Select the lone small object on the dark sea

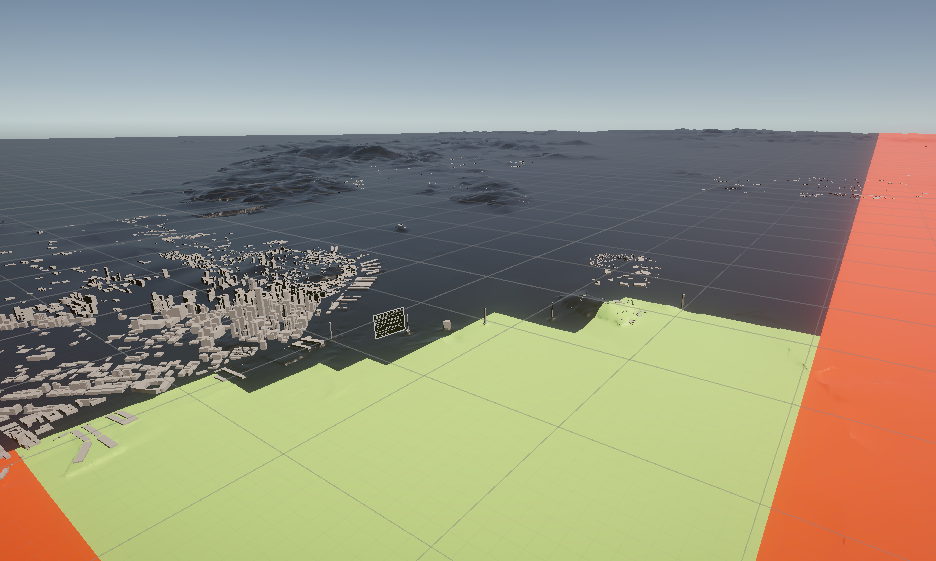(401, 227)
